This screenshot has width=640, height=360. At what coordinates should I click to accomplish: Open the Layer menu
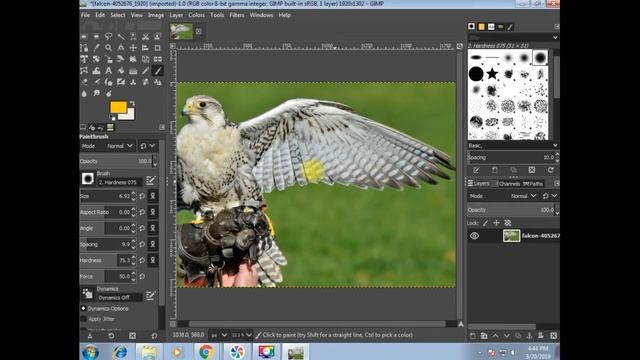coord(176,15)
